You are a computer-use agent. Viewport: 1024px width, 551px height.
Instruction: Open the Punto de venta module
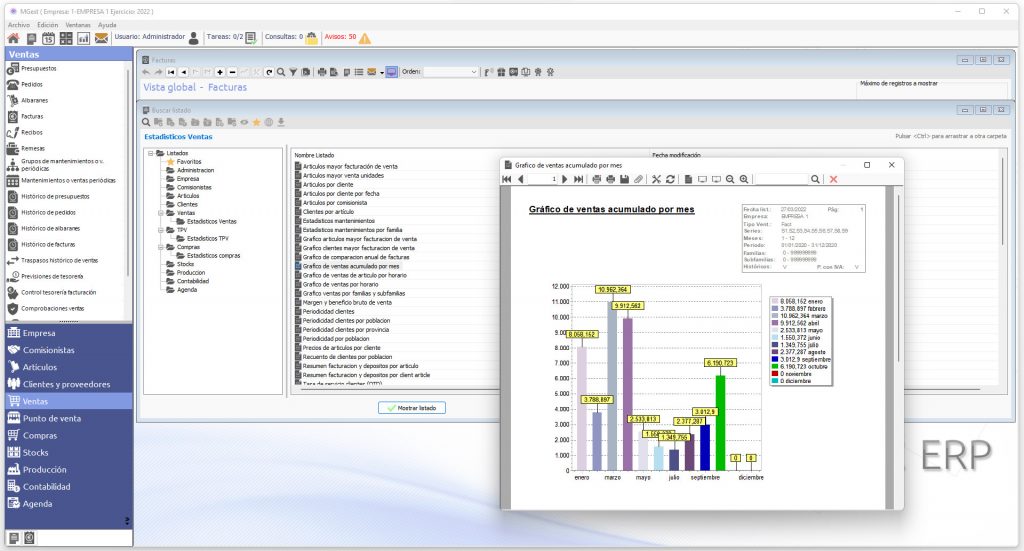click(x=52, y=418)
